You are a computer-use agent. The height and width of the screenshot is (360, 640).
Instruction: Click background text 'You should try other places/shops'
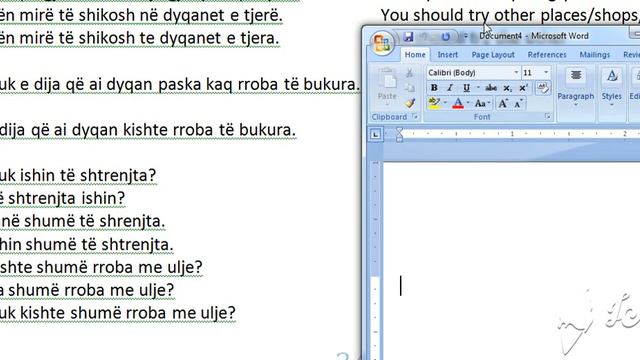pyautogui.click(x=508, y=16)
